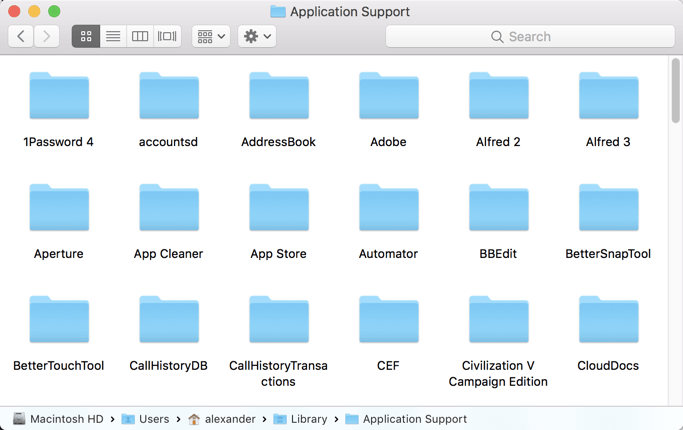Select the AddressBook folder icon

[x=279, y=95]
